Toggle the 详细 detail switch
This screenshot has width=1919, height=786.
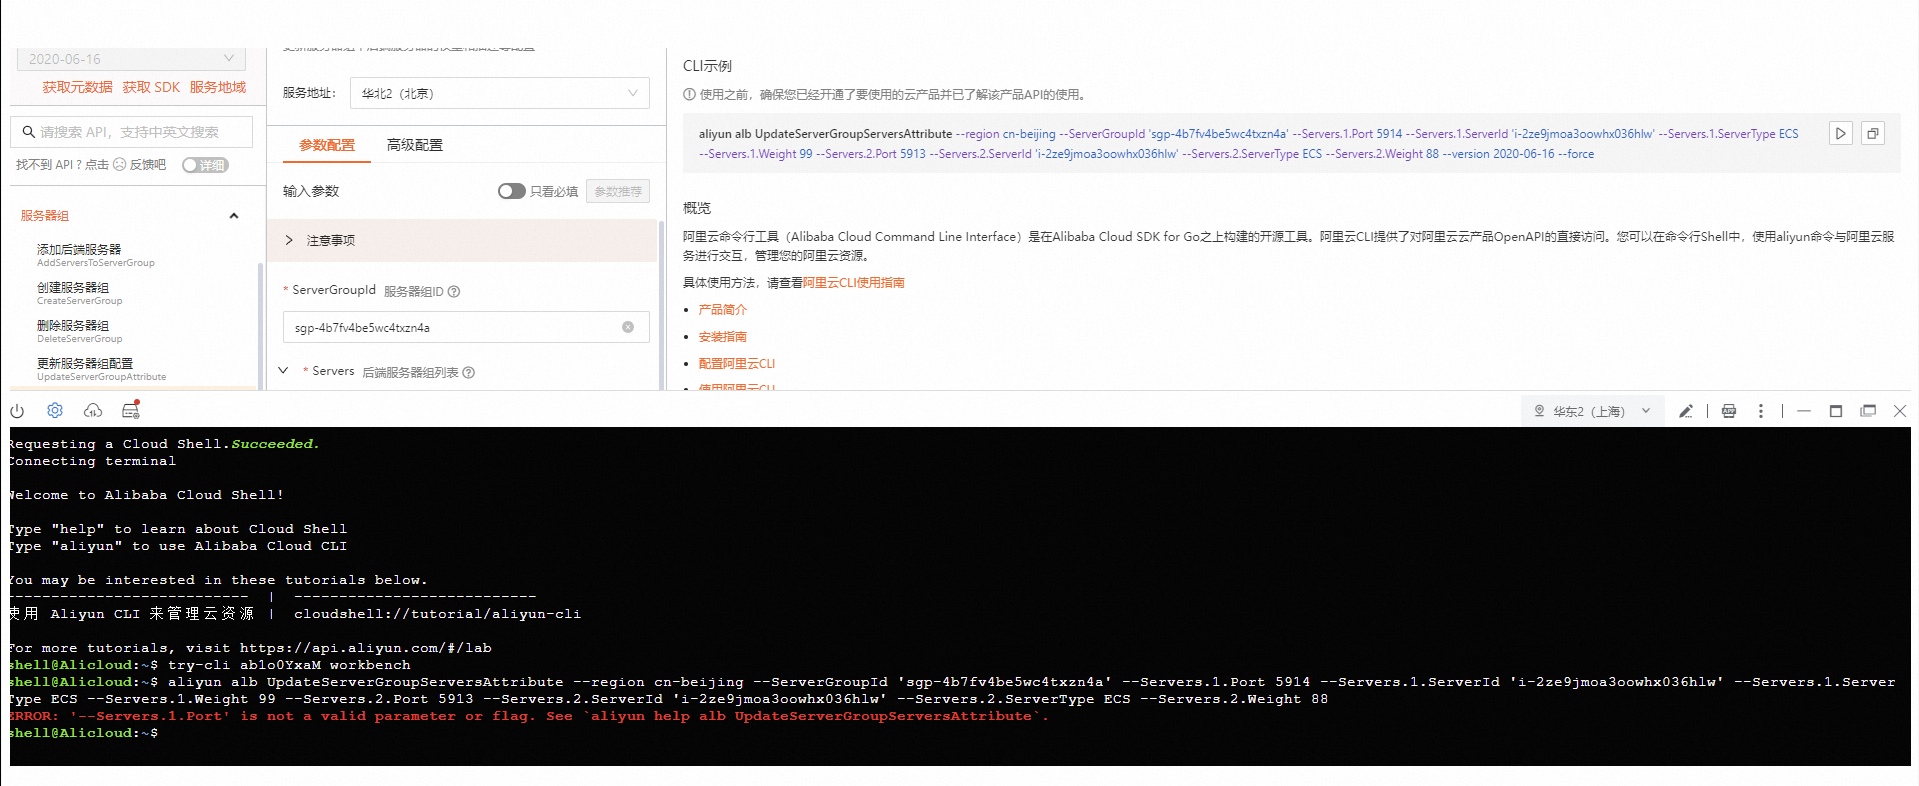pos(205,165)
